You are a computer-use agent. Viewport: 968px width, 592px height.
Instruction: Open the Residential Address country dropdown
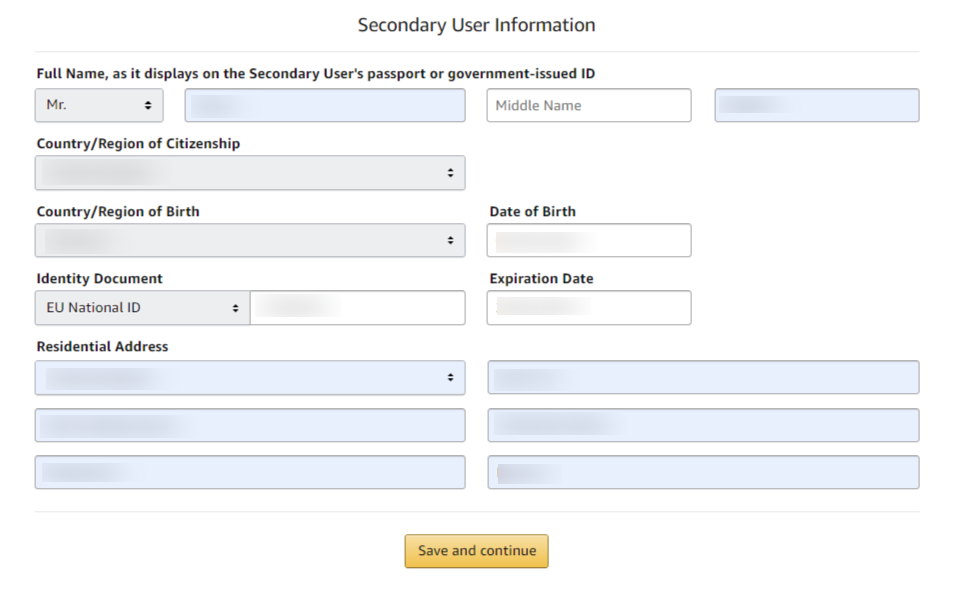[x=250, y=377]
